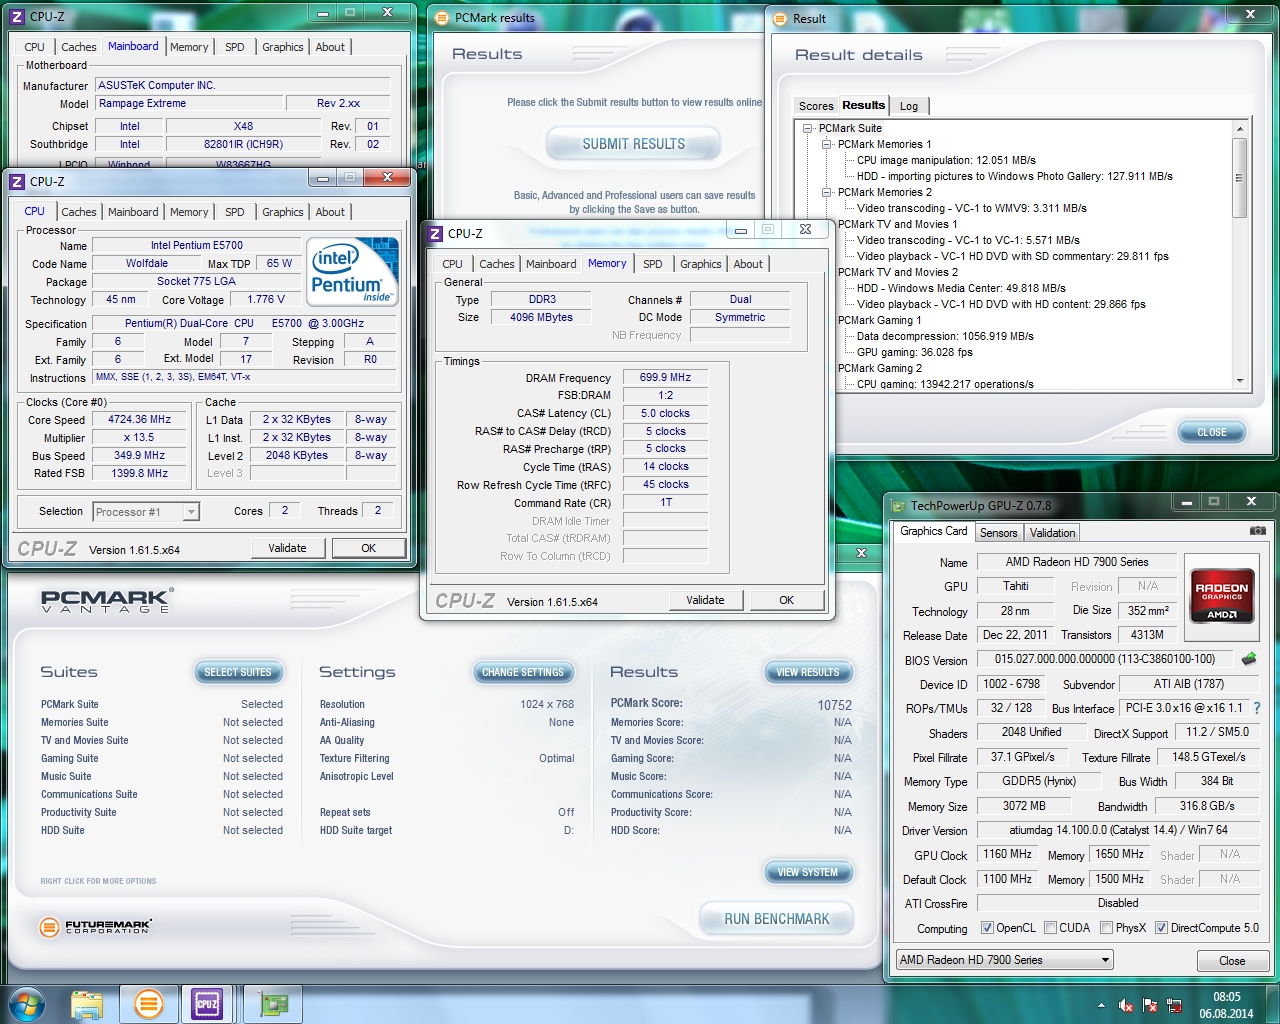Click Run Benchmark in PCMark Vantage
Image resolution: width=1280 pixels, height=1024 pixels.
coord(777,919)
